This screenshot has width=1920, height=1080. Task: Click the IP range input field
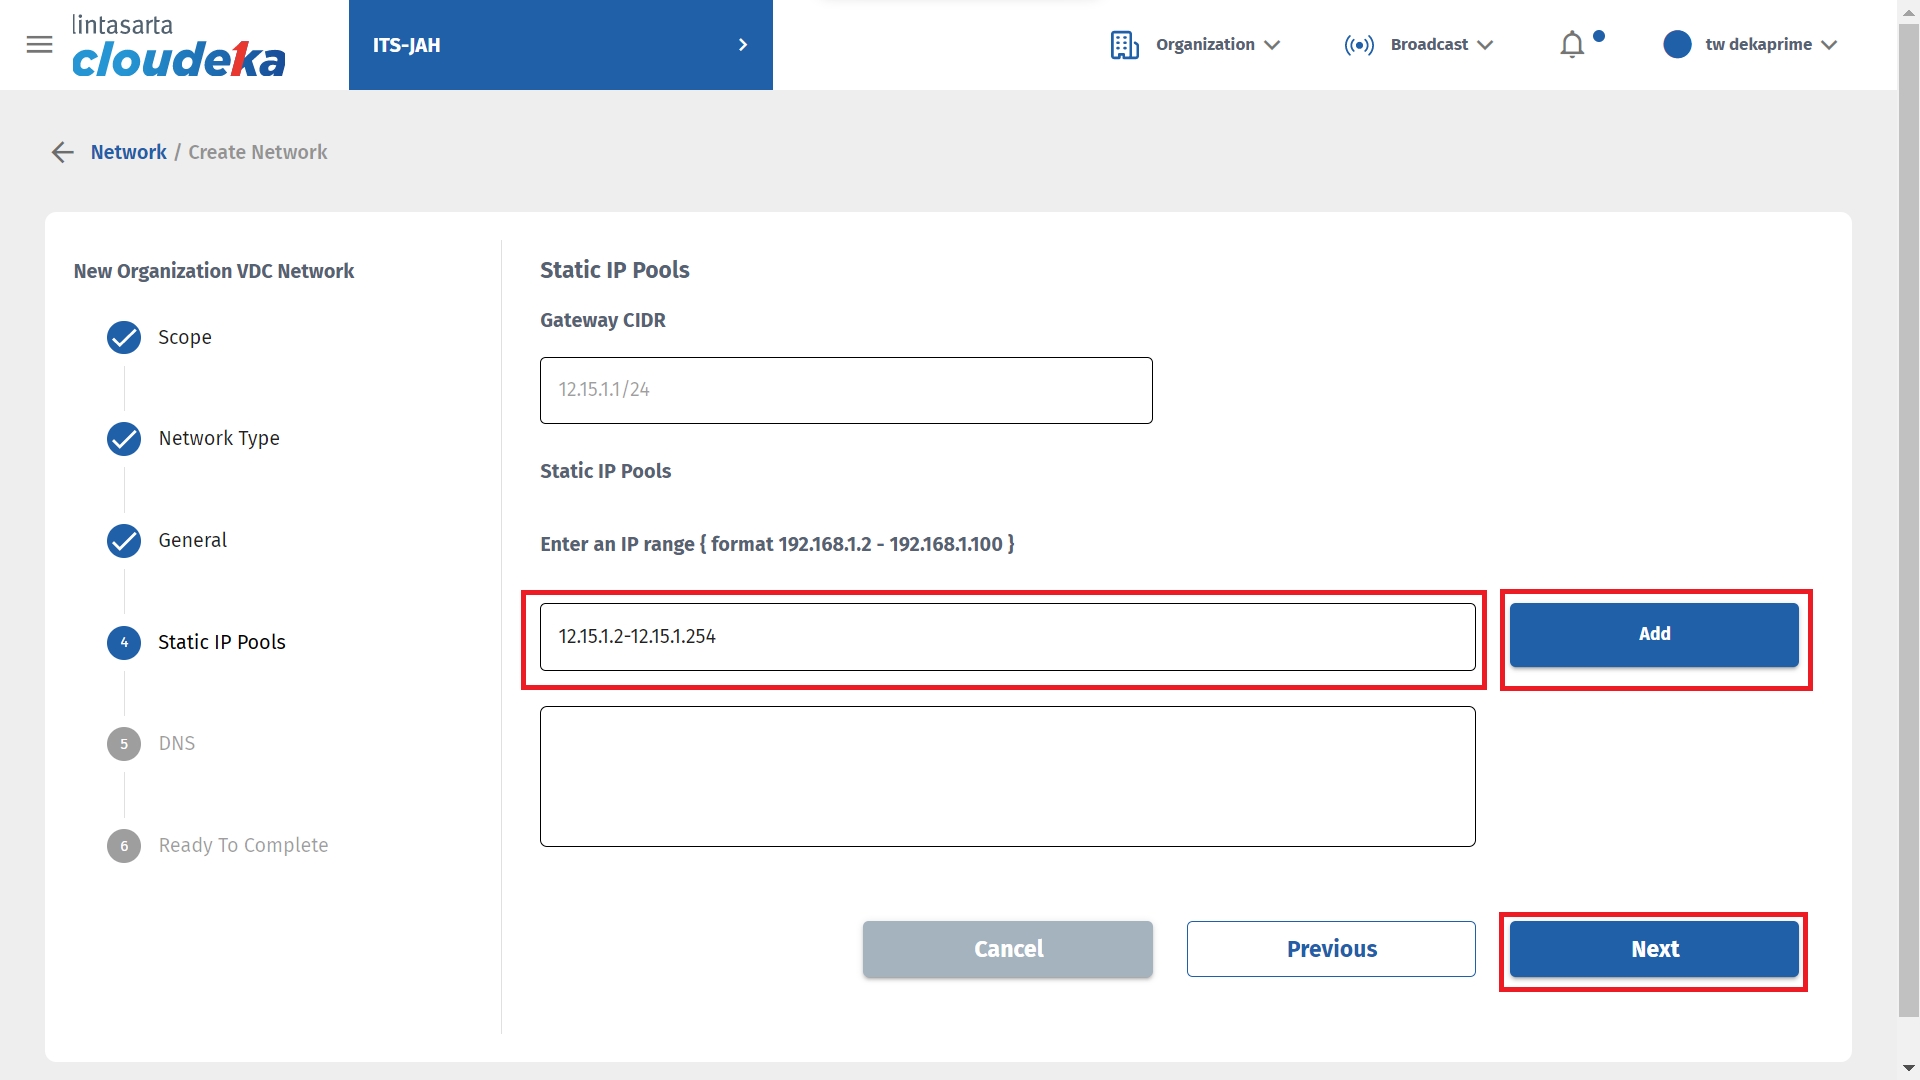click(1007, 637)
